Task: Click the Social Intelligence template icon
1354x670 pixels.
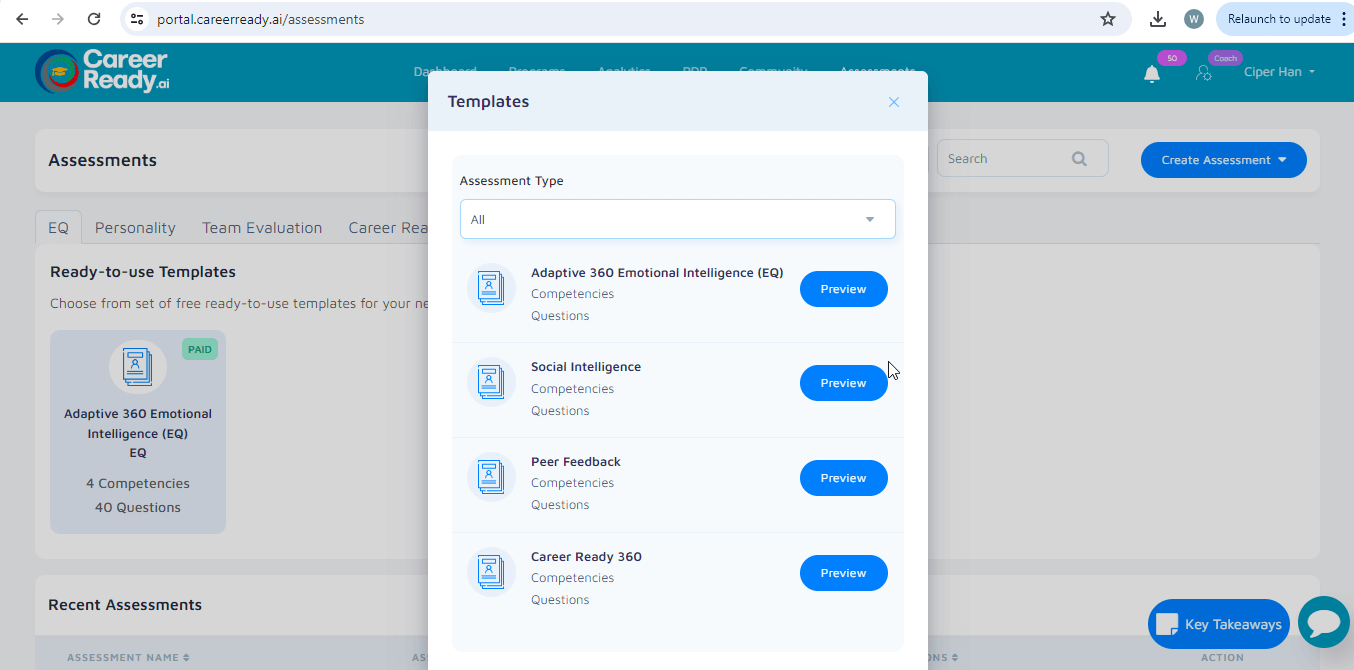Action: (491, 383)
